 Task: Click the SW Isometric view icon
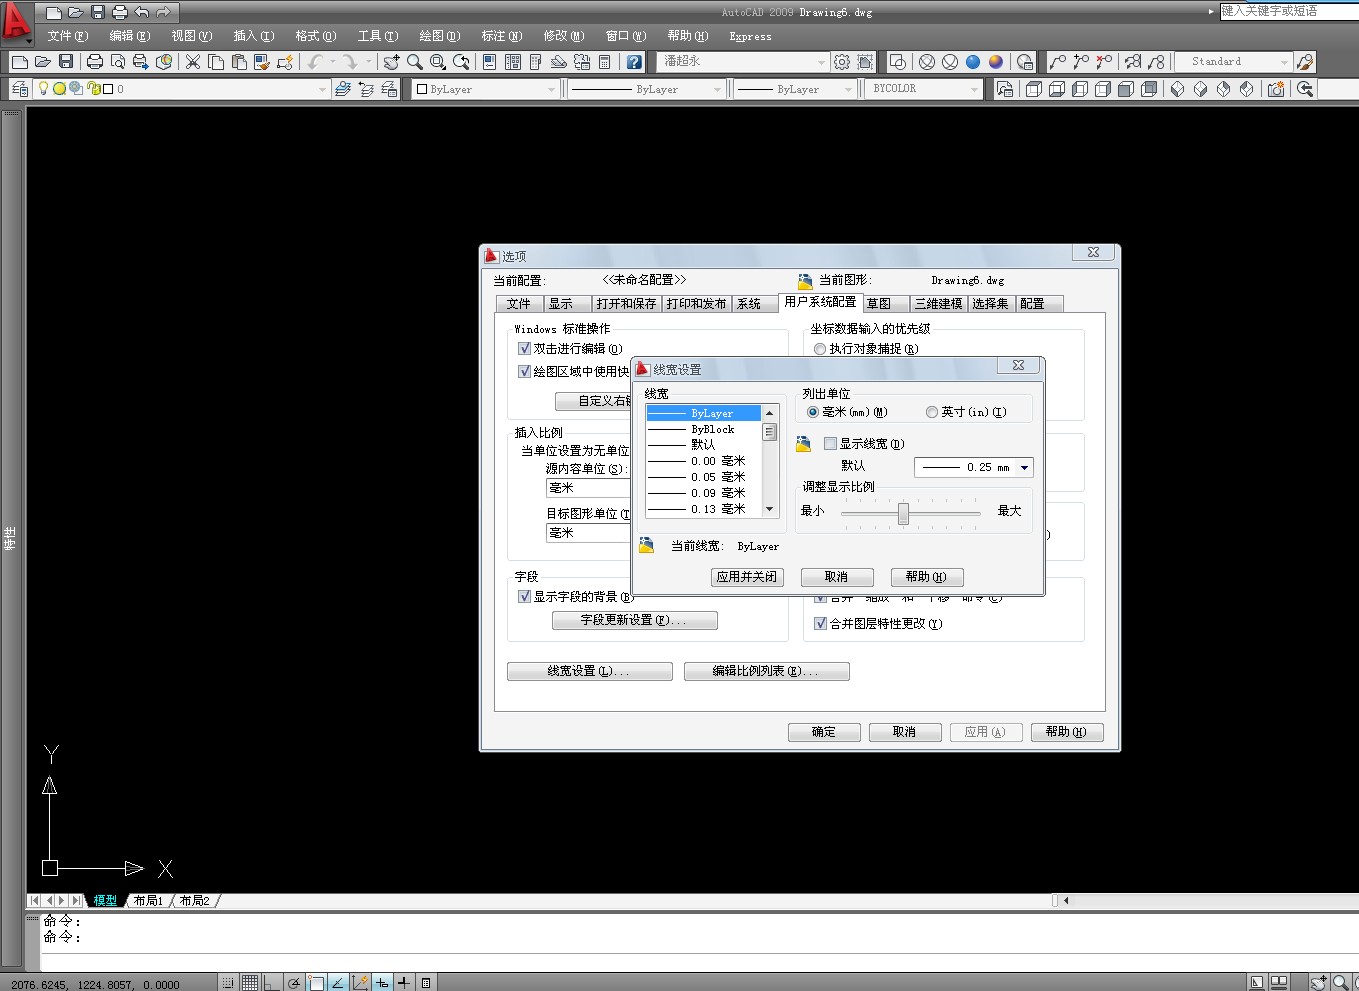[x=1177, y=89]
